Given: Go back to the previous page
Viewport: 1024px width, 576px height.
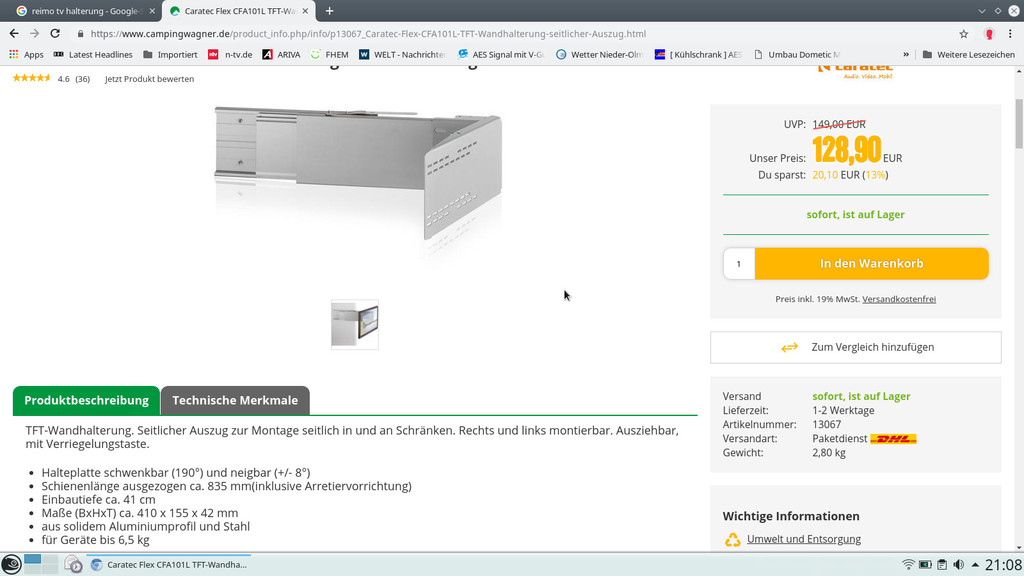Looking at the screenshot, I should [14, 33].
